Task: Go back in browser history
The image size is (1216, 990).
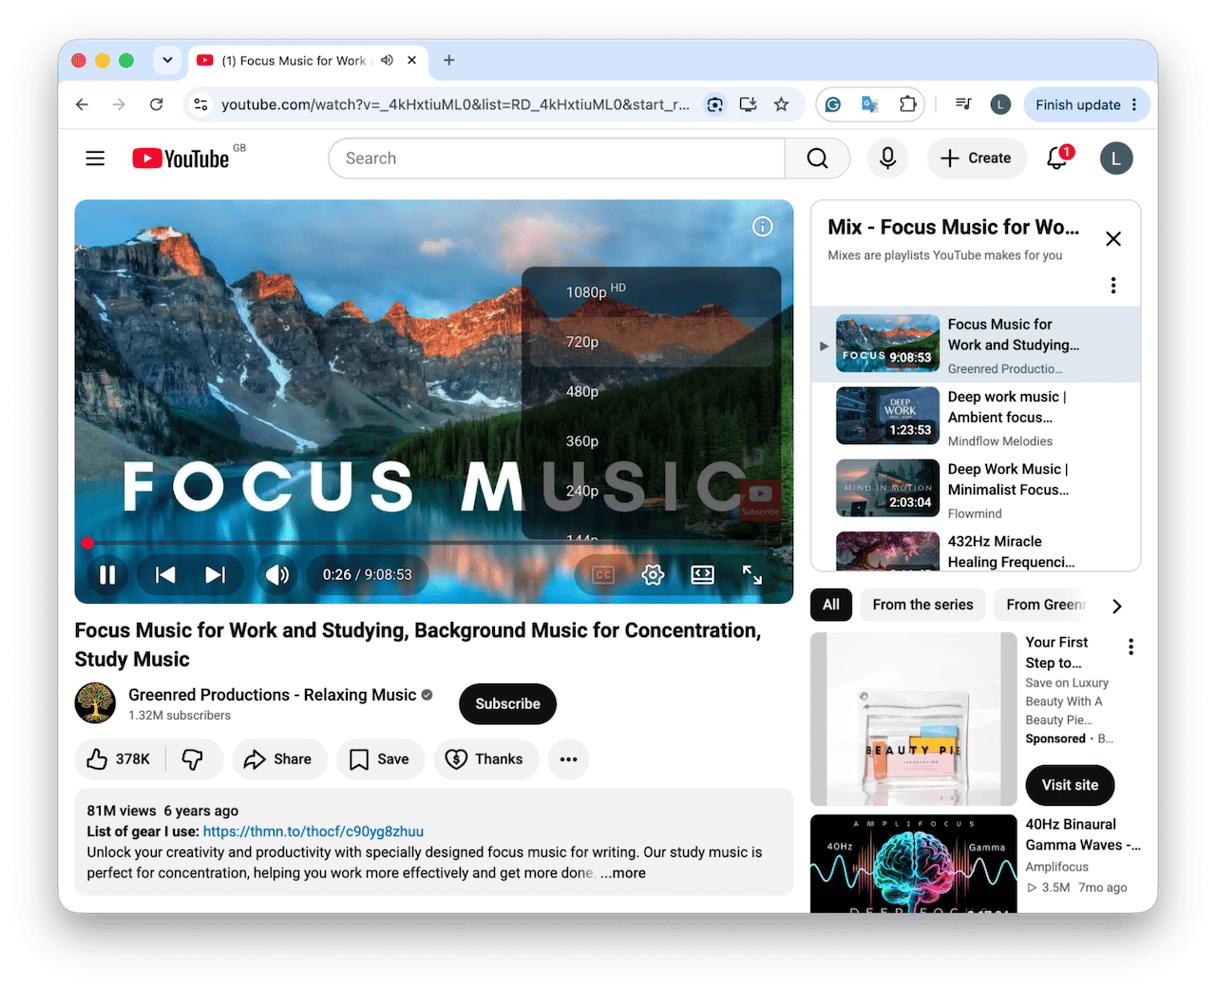Action: click(82, 104)
